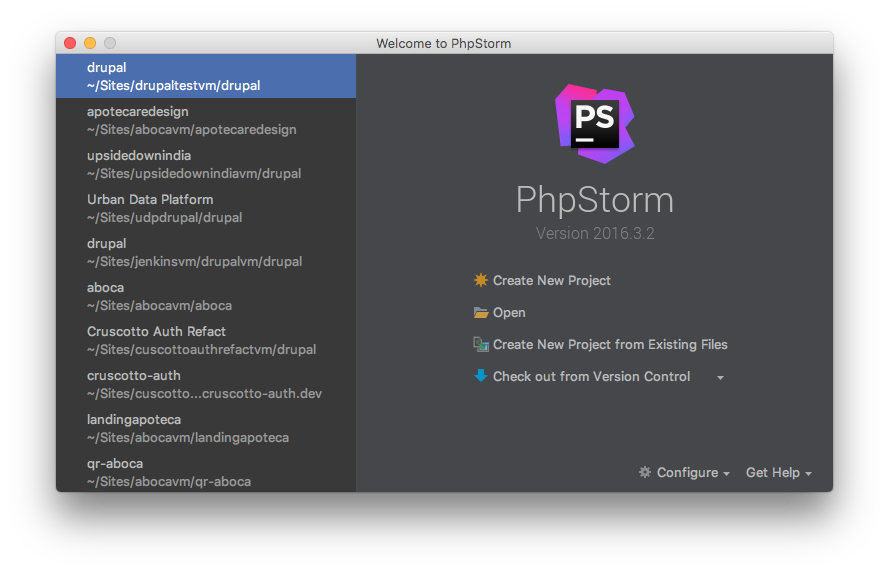Click the Open link
This screenshot has height=572, width=889.
pyautogui.click(x=509, y=312)
